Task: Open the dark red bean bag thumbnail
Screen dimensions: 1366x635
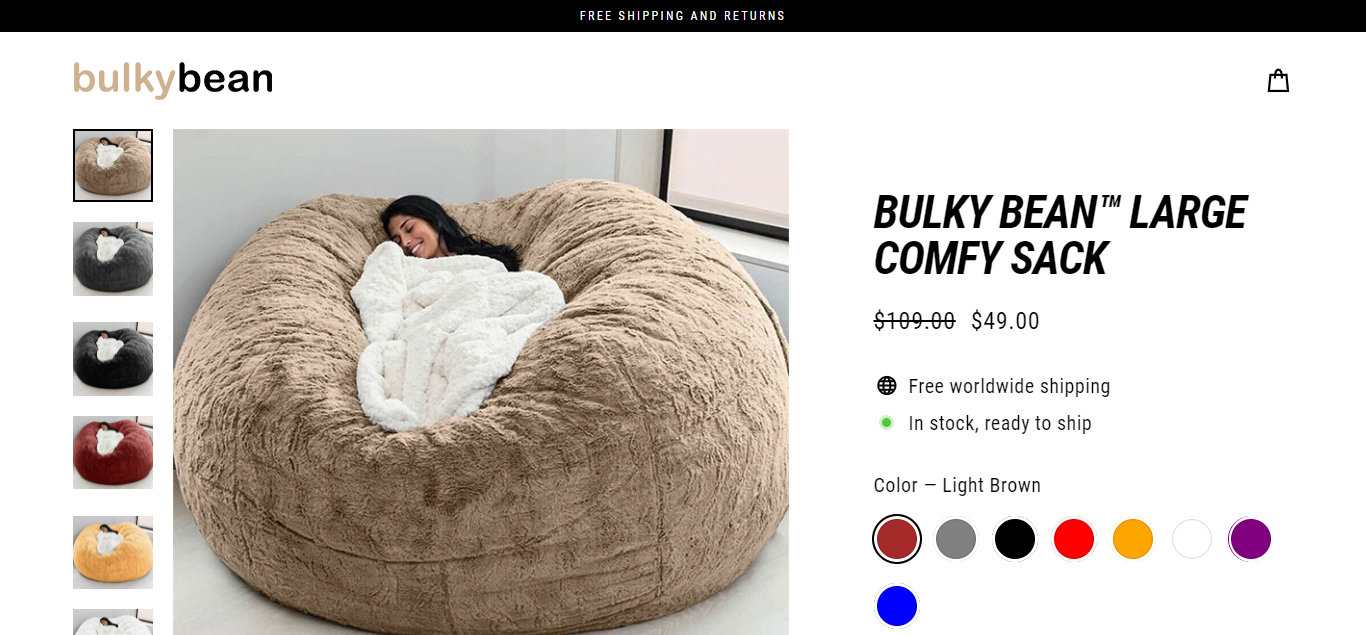Action: click(x=113, y=452)
